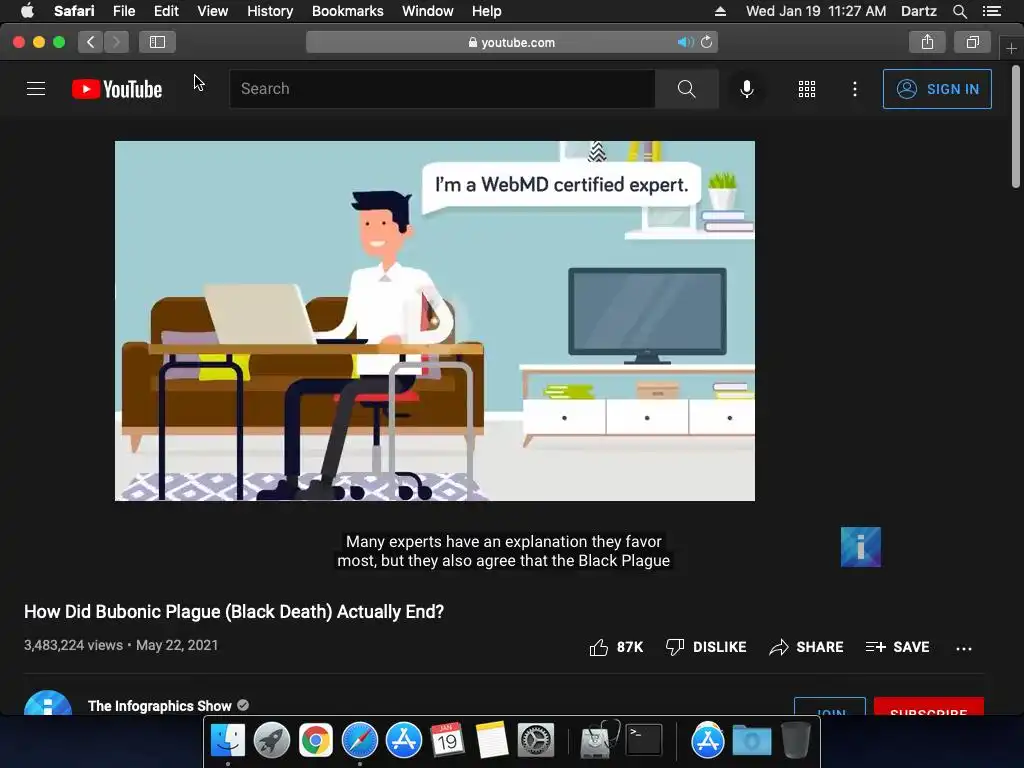Open the File menu
1024x768 pixels.
click(x=123, y=11)
